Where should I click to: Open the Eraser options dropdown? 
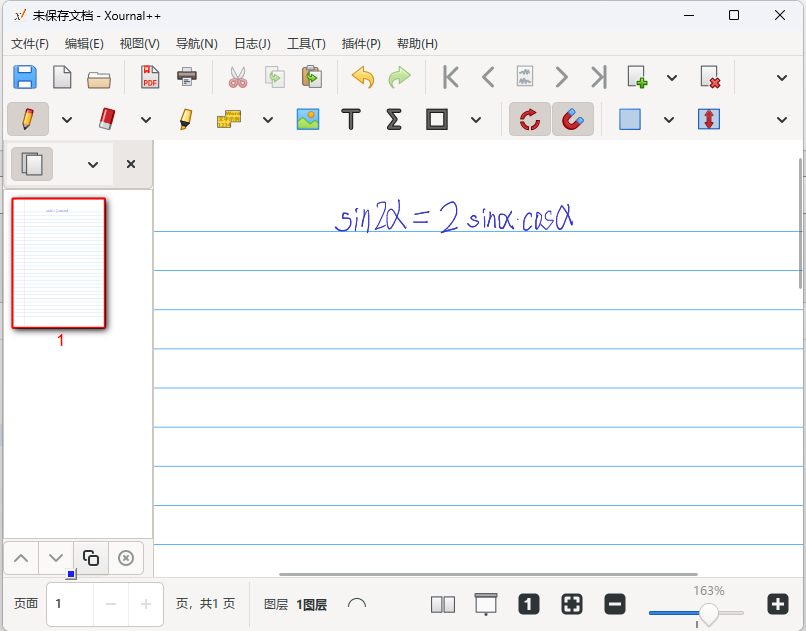coord(146,120)
